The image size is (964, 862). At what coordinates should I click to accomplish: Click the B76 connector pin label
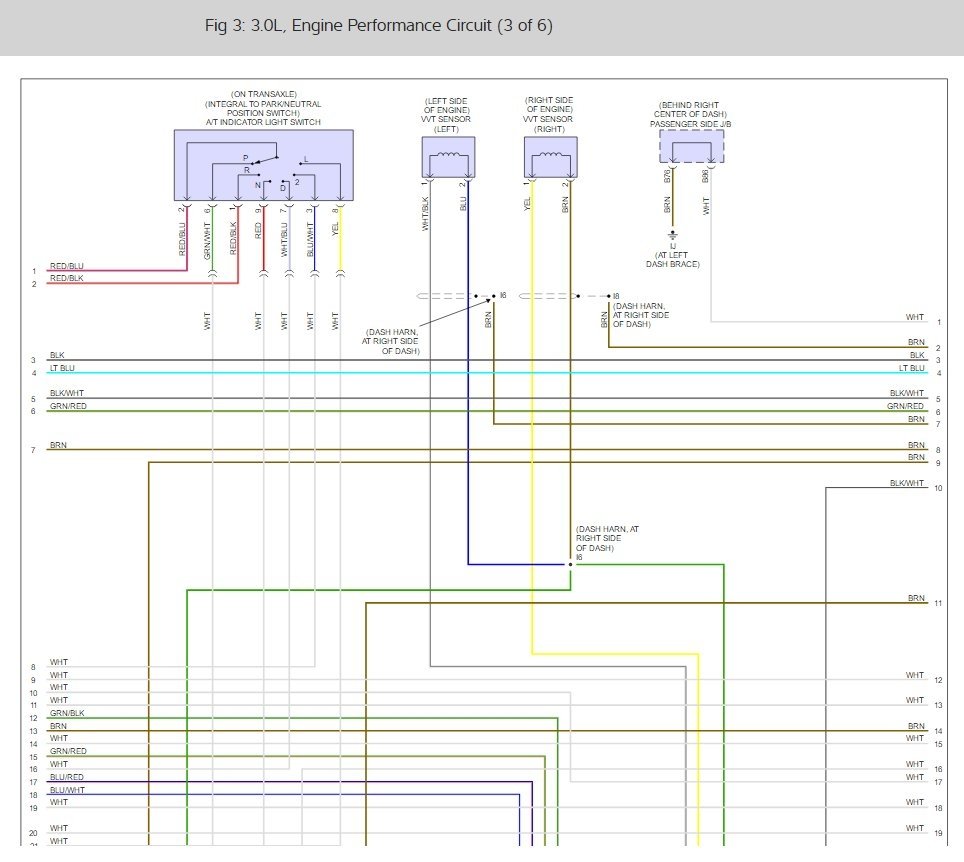[668, 176]
